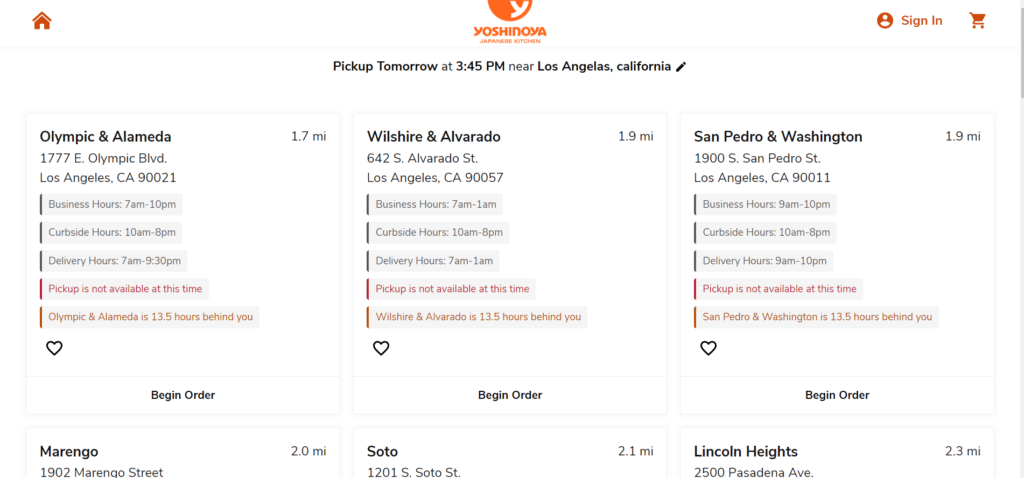The image size is (1024, 478).
Task: Begin order at Wilshire & Alvarado
Action: click(x=510, y=395)
